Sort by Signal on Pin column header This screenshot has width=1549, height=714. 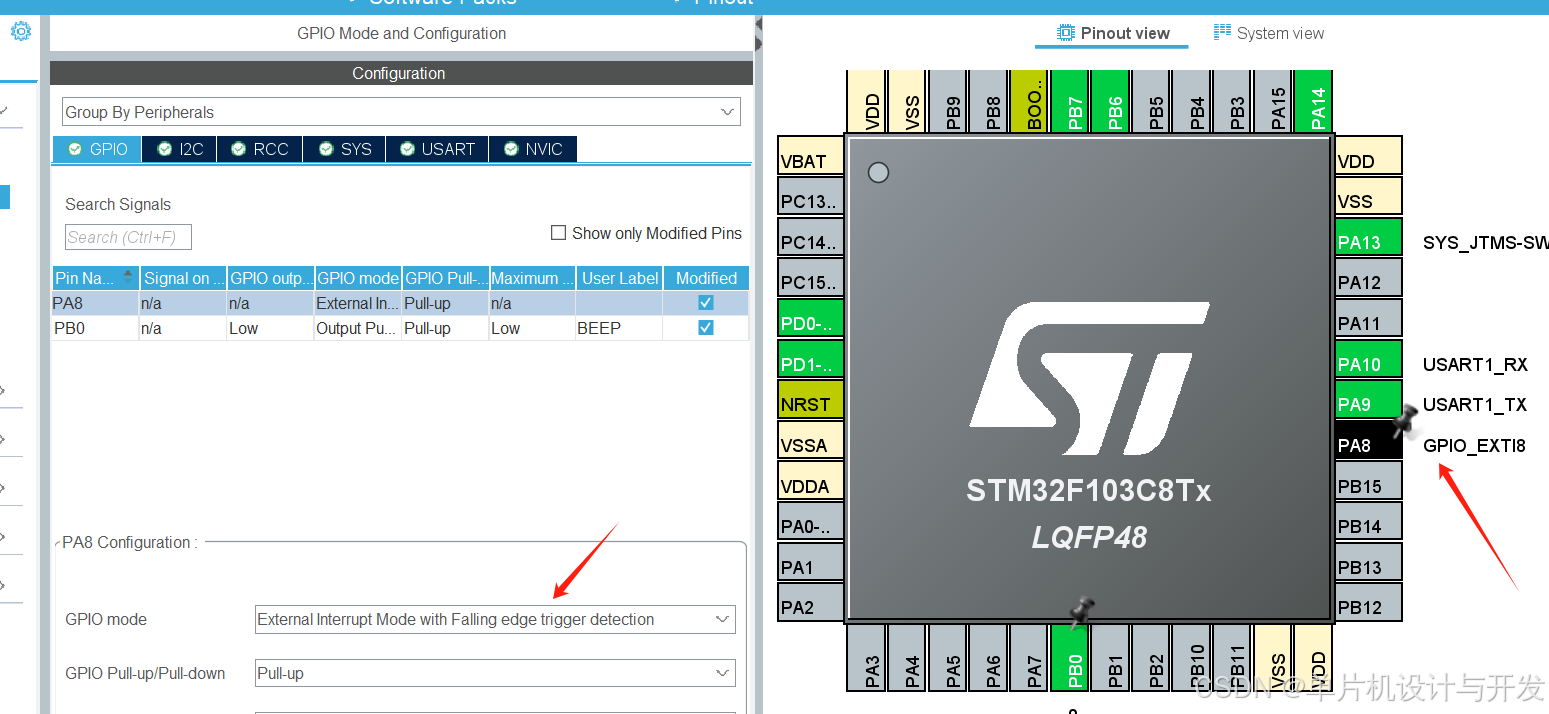[182, 278]
